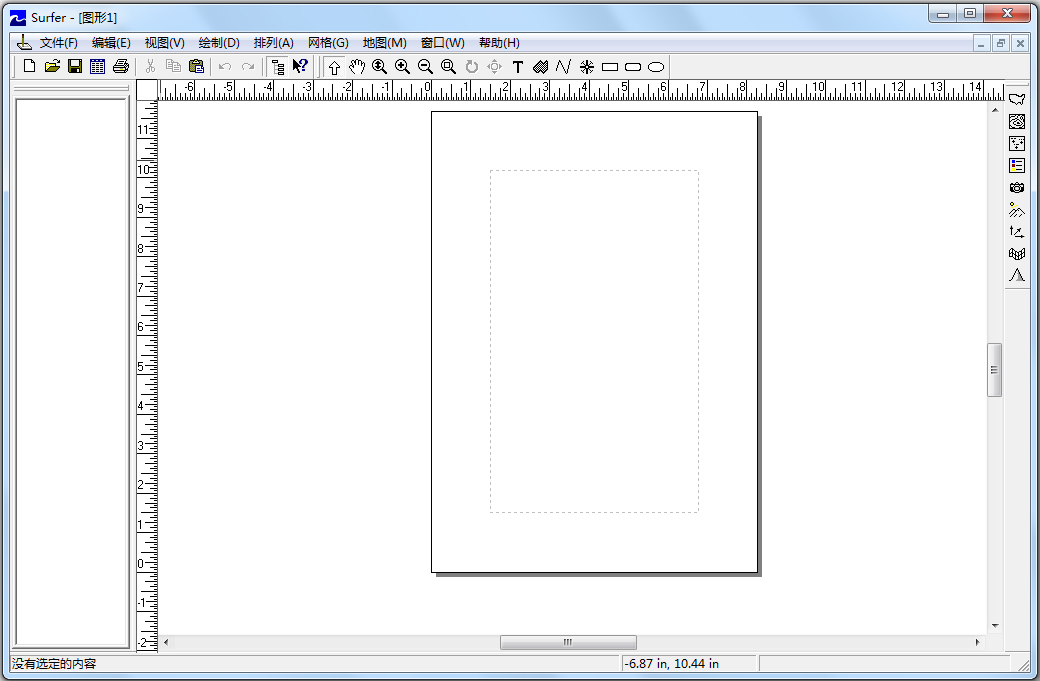The height and width of the screenshot is (681, 1040).
Task: Click the Shaded Relief Map icon
Action: pyautogui.click(x=1017, y=210)
